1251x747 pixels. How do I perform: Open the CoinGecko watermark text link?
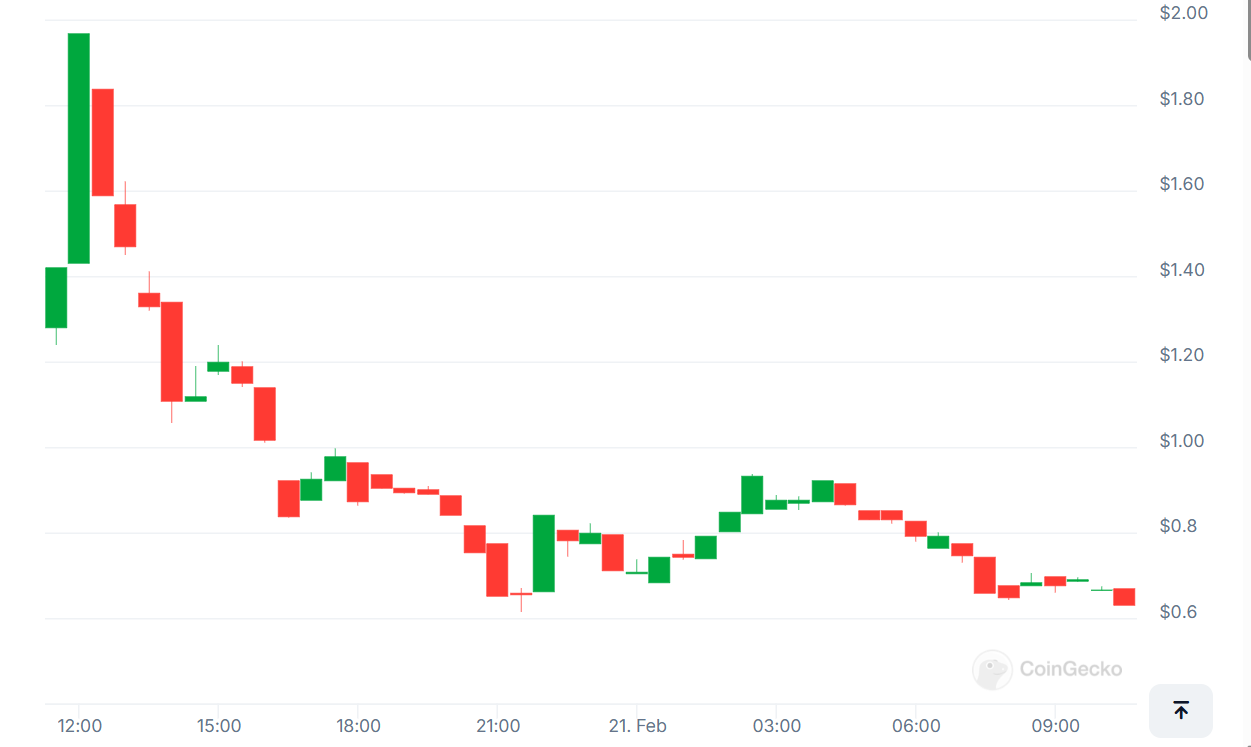point(1070,669)
